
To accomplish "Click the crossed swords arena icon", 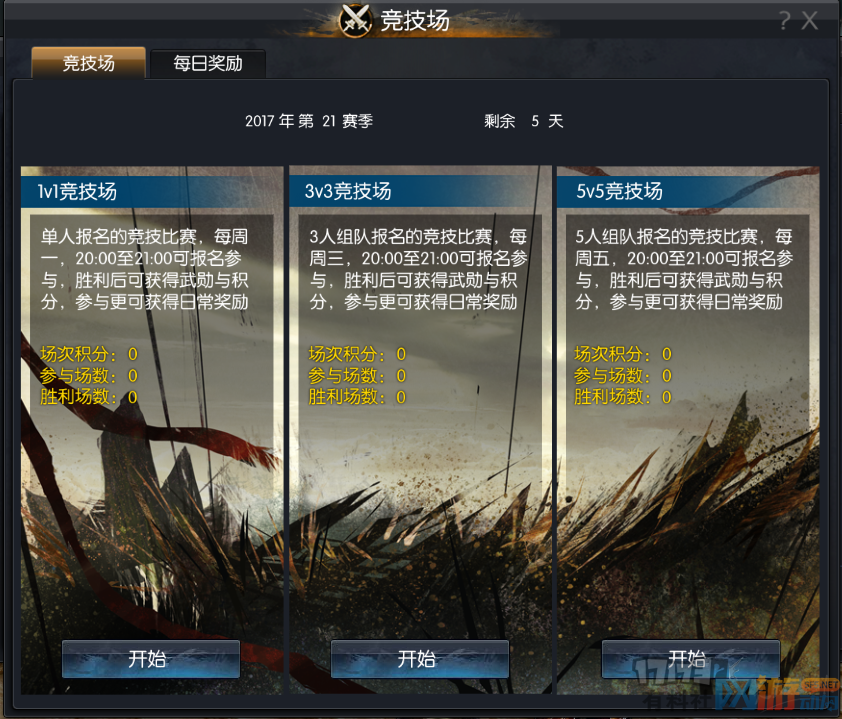I will pos(355,20).
